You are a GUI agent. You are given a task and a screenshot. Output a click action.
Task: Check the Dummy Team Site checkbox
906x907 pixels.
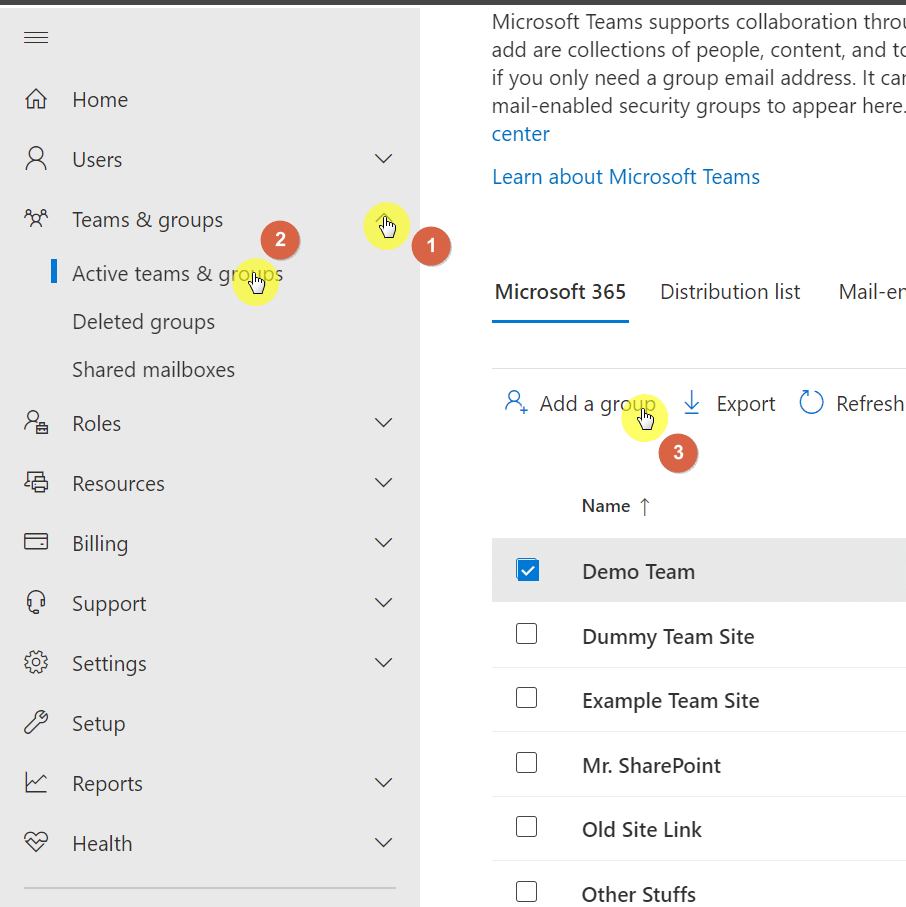[526, 634]
